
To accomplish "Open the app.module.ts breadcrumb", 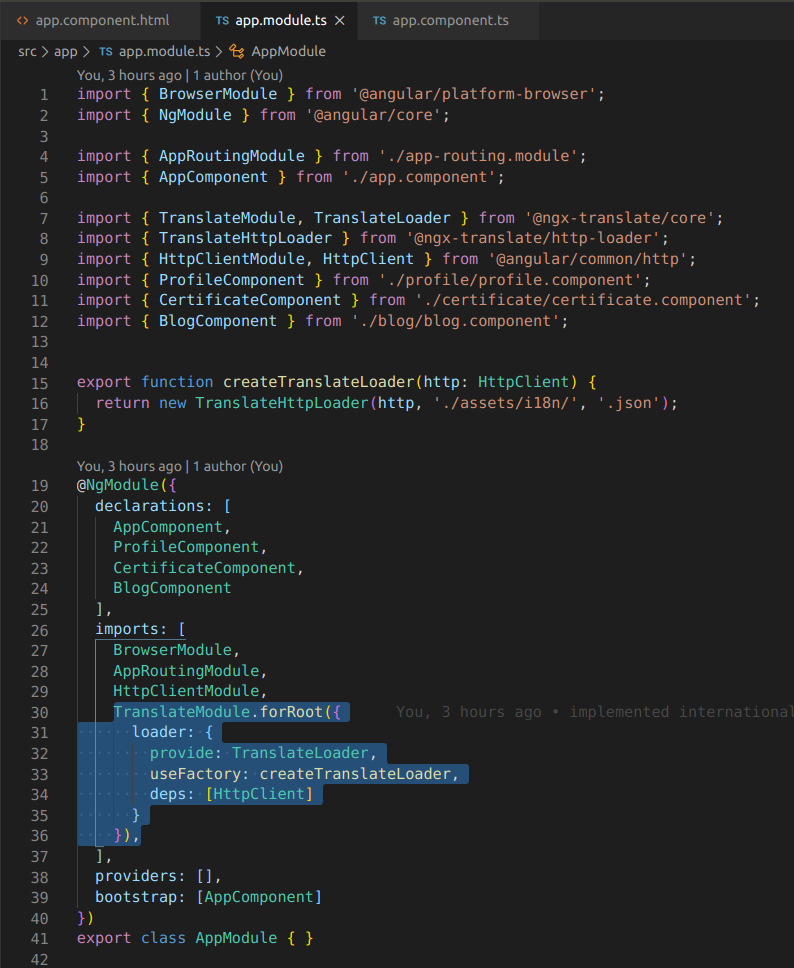I will (164, 51).
